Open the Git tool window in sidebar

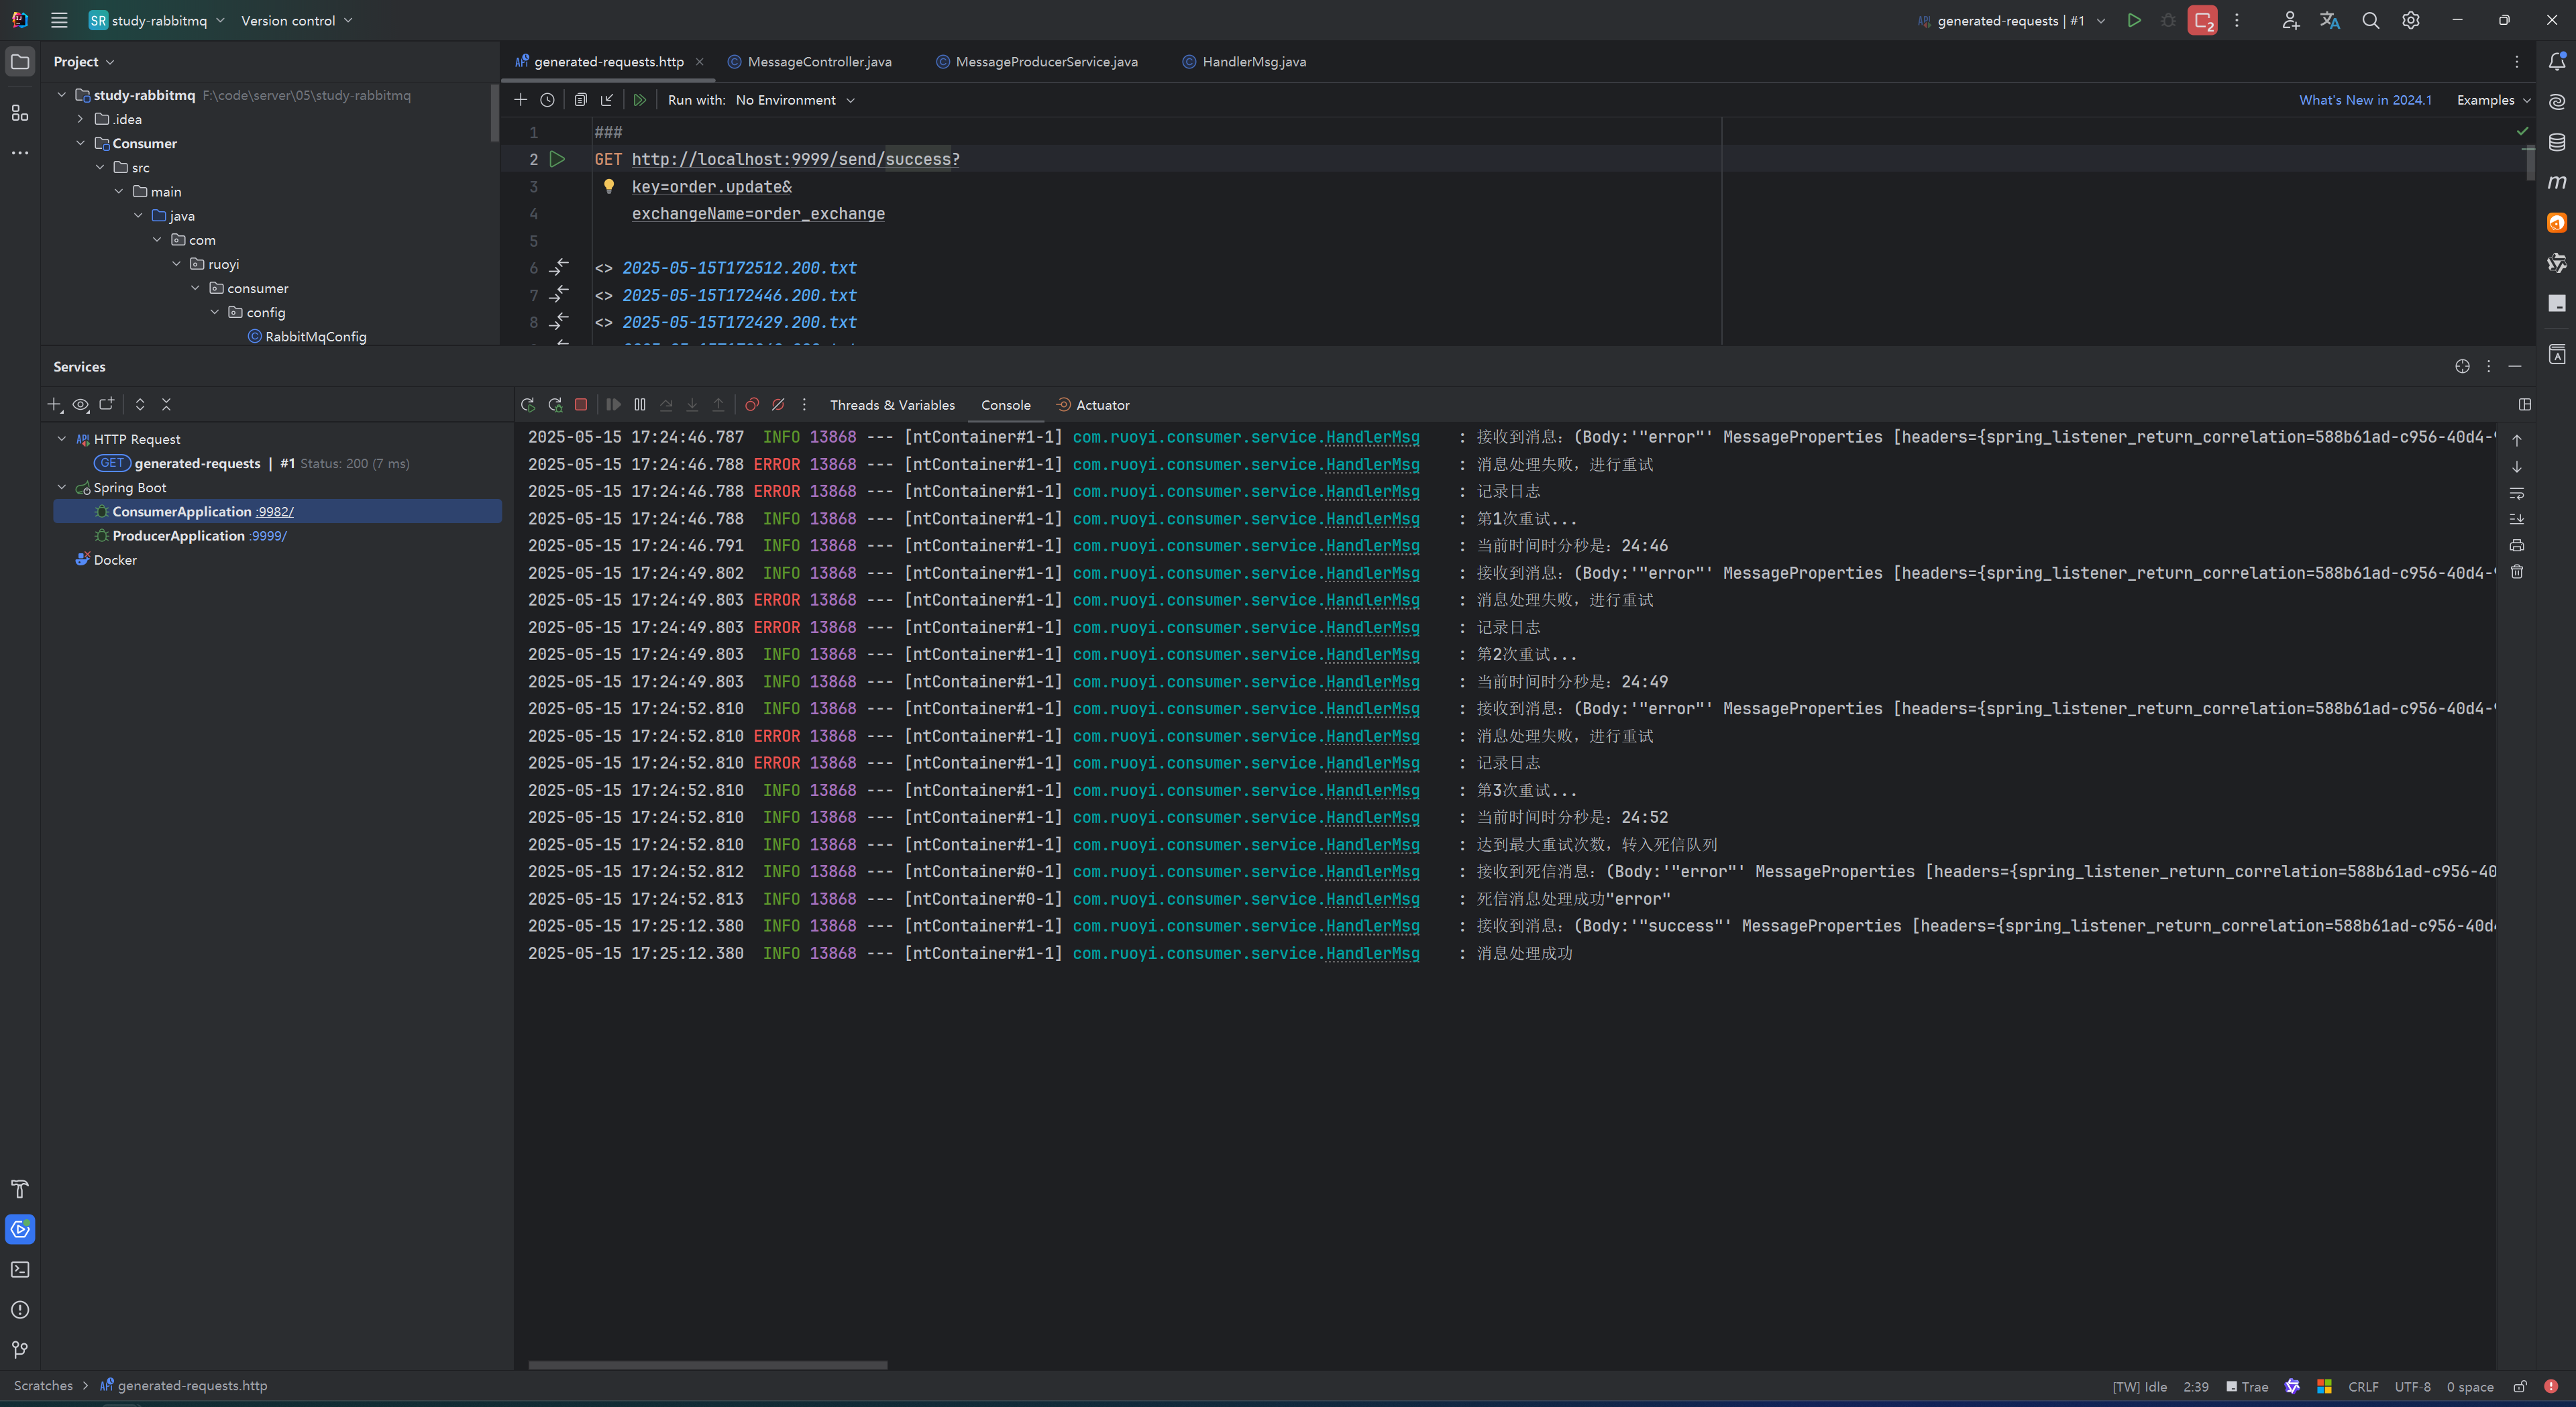point(20,1350)
